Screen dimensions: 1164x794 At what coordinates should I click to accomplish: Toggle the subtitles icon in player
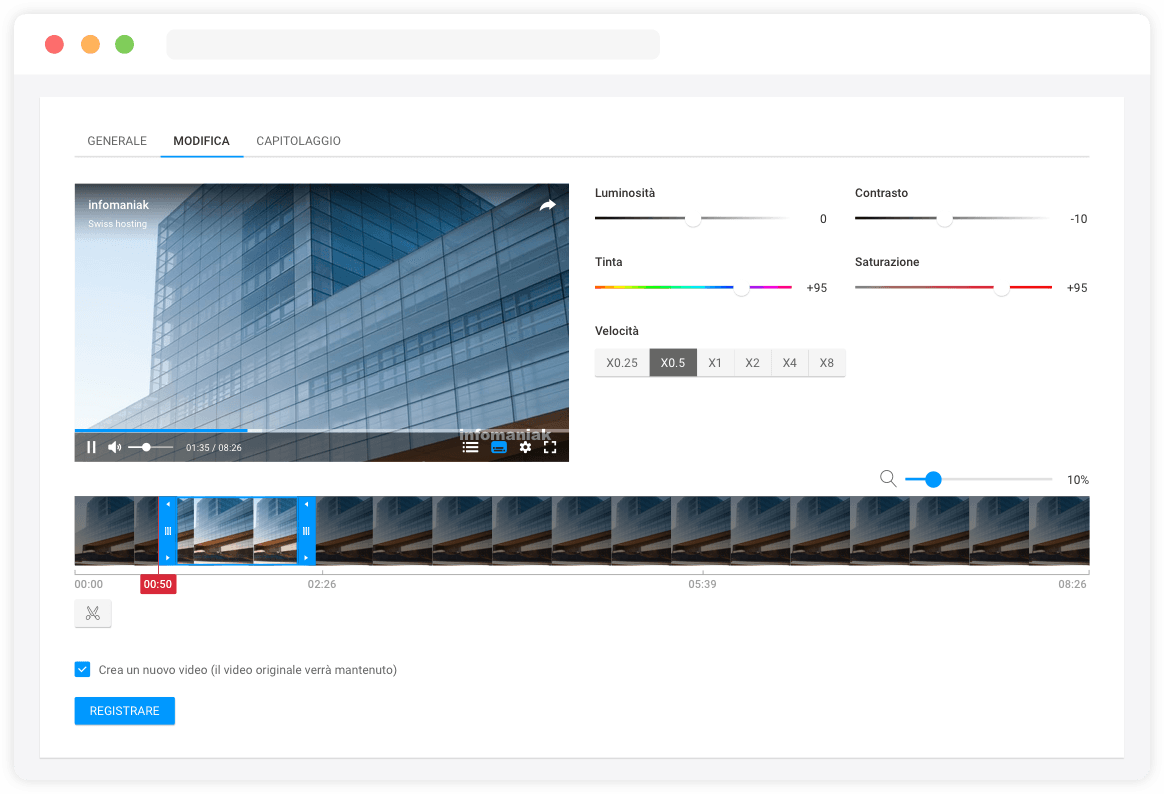pos(499,447)
